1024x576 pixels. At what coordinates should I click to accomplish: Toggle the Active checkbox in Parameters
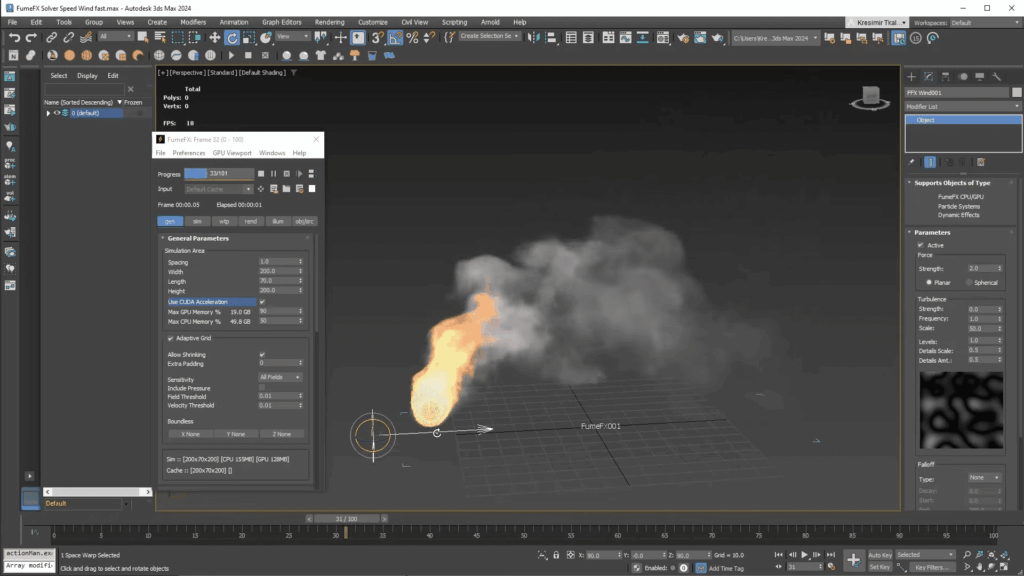[x=921, y=246]
